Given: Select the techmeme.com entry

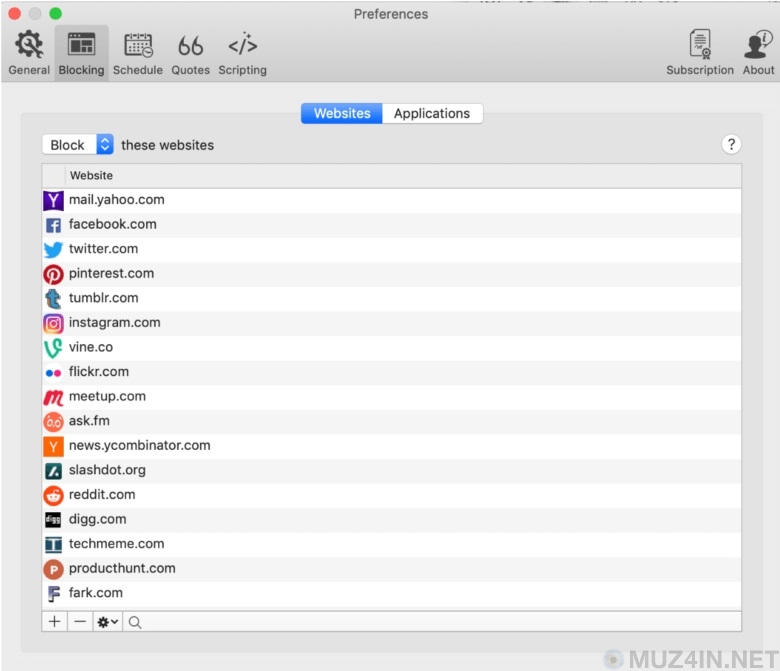Looking at the screenshot, I should tap(391, 544).
